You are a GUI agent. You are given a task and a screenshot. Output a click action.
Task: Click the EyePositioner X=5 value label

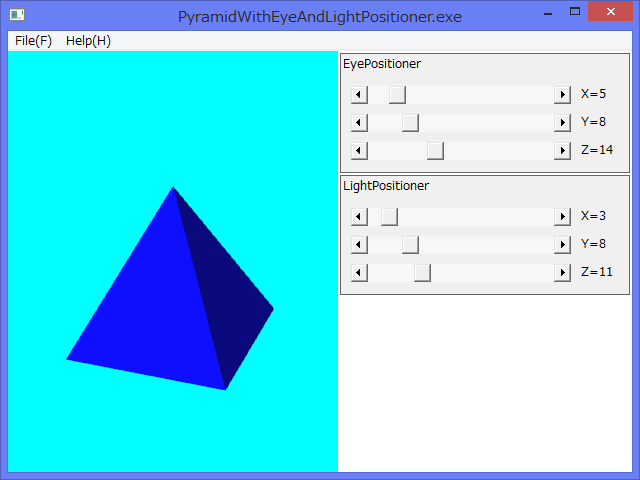593,94
